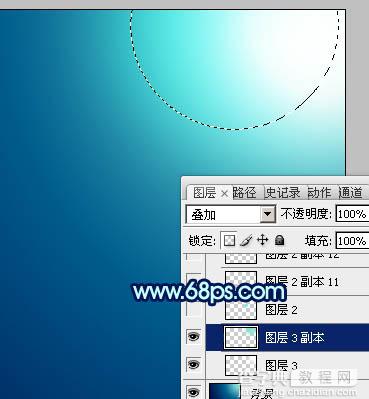
Task: Close the 图层 tab using its x
Action: pos(224,193)
